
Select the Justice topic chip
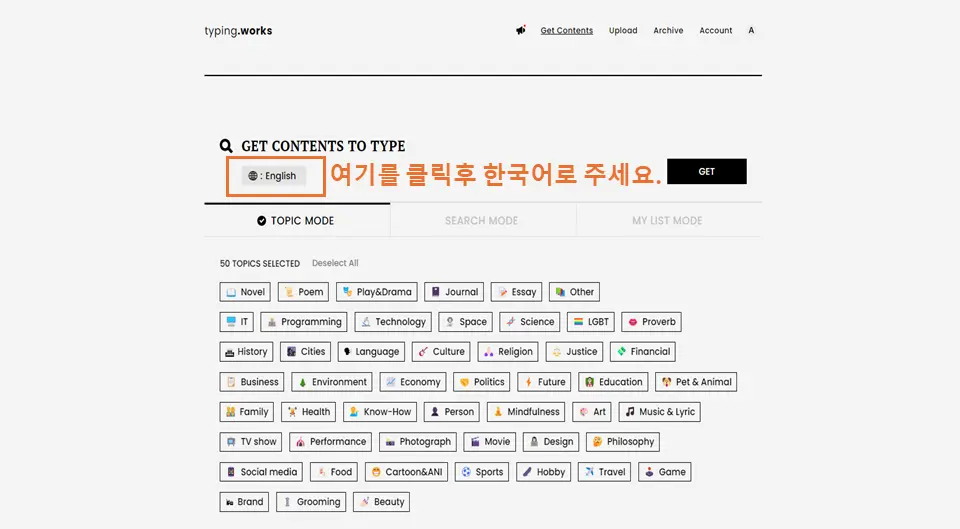(574, 352)
